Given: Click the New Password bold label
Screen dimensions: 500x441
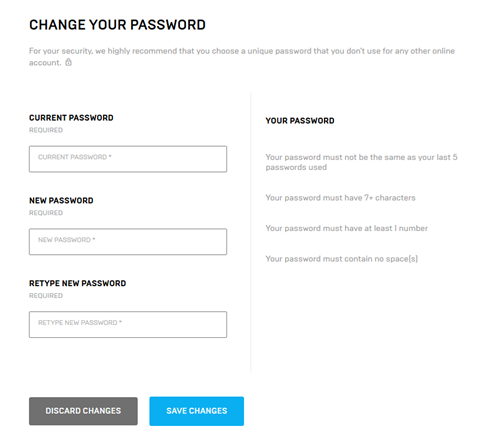Looking at the screenshot, I should [61, 200].
